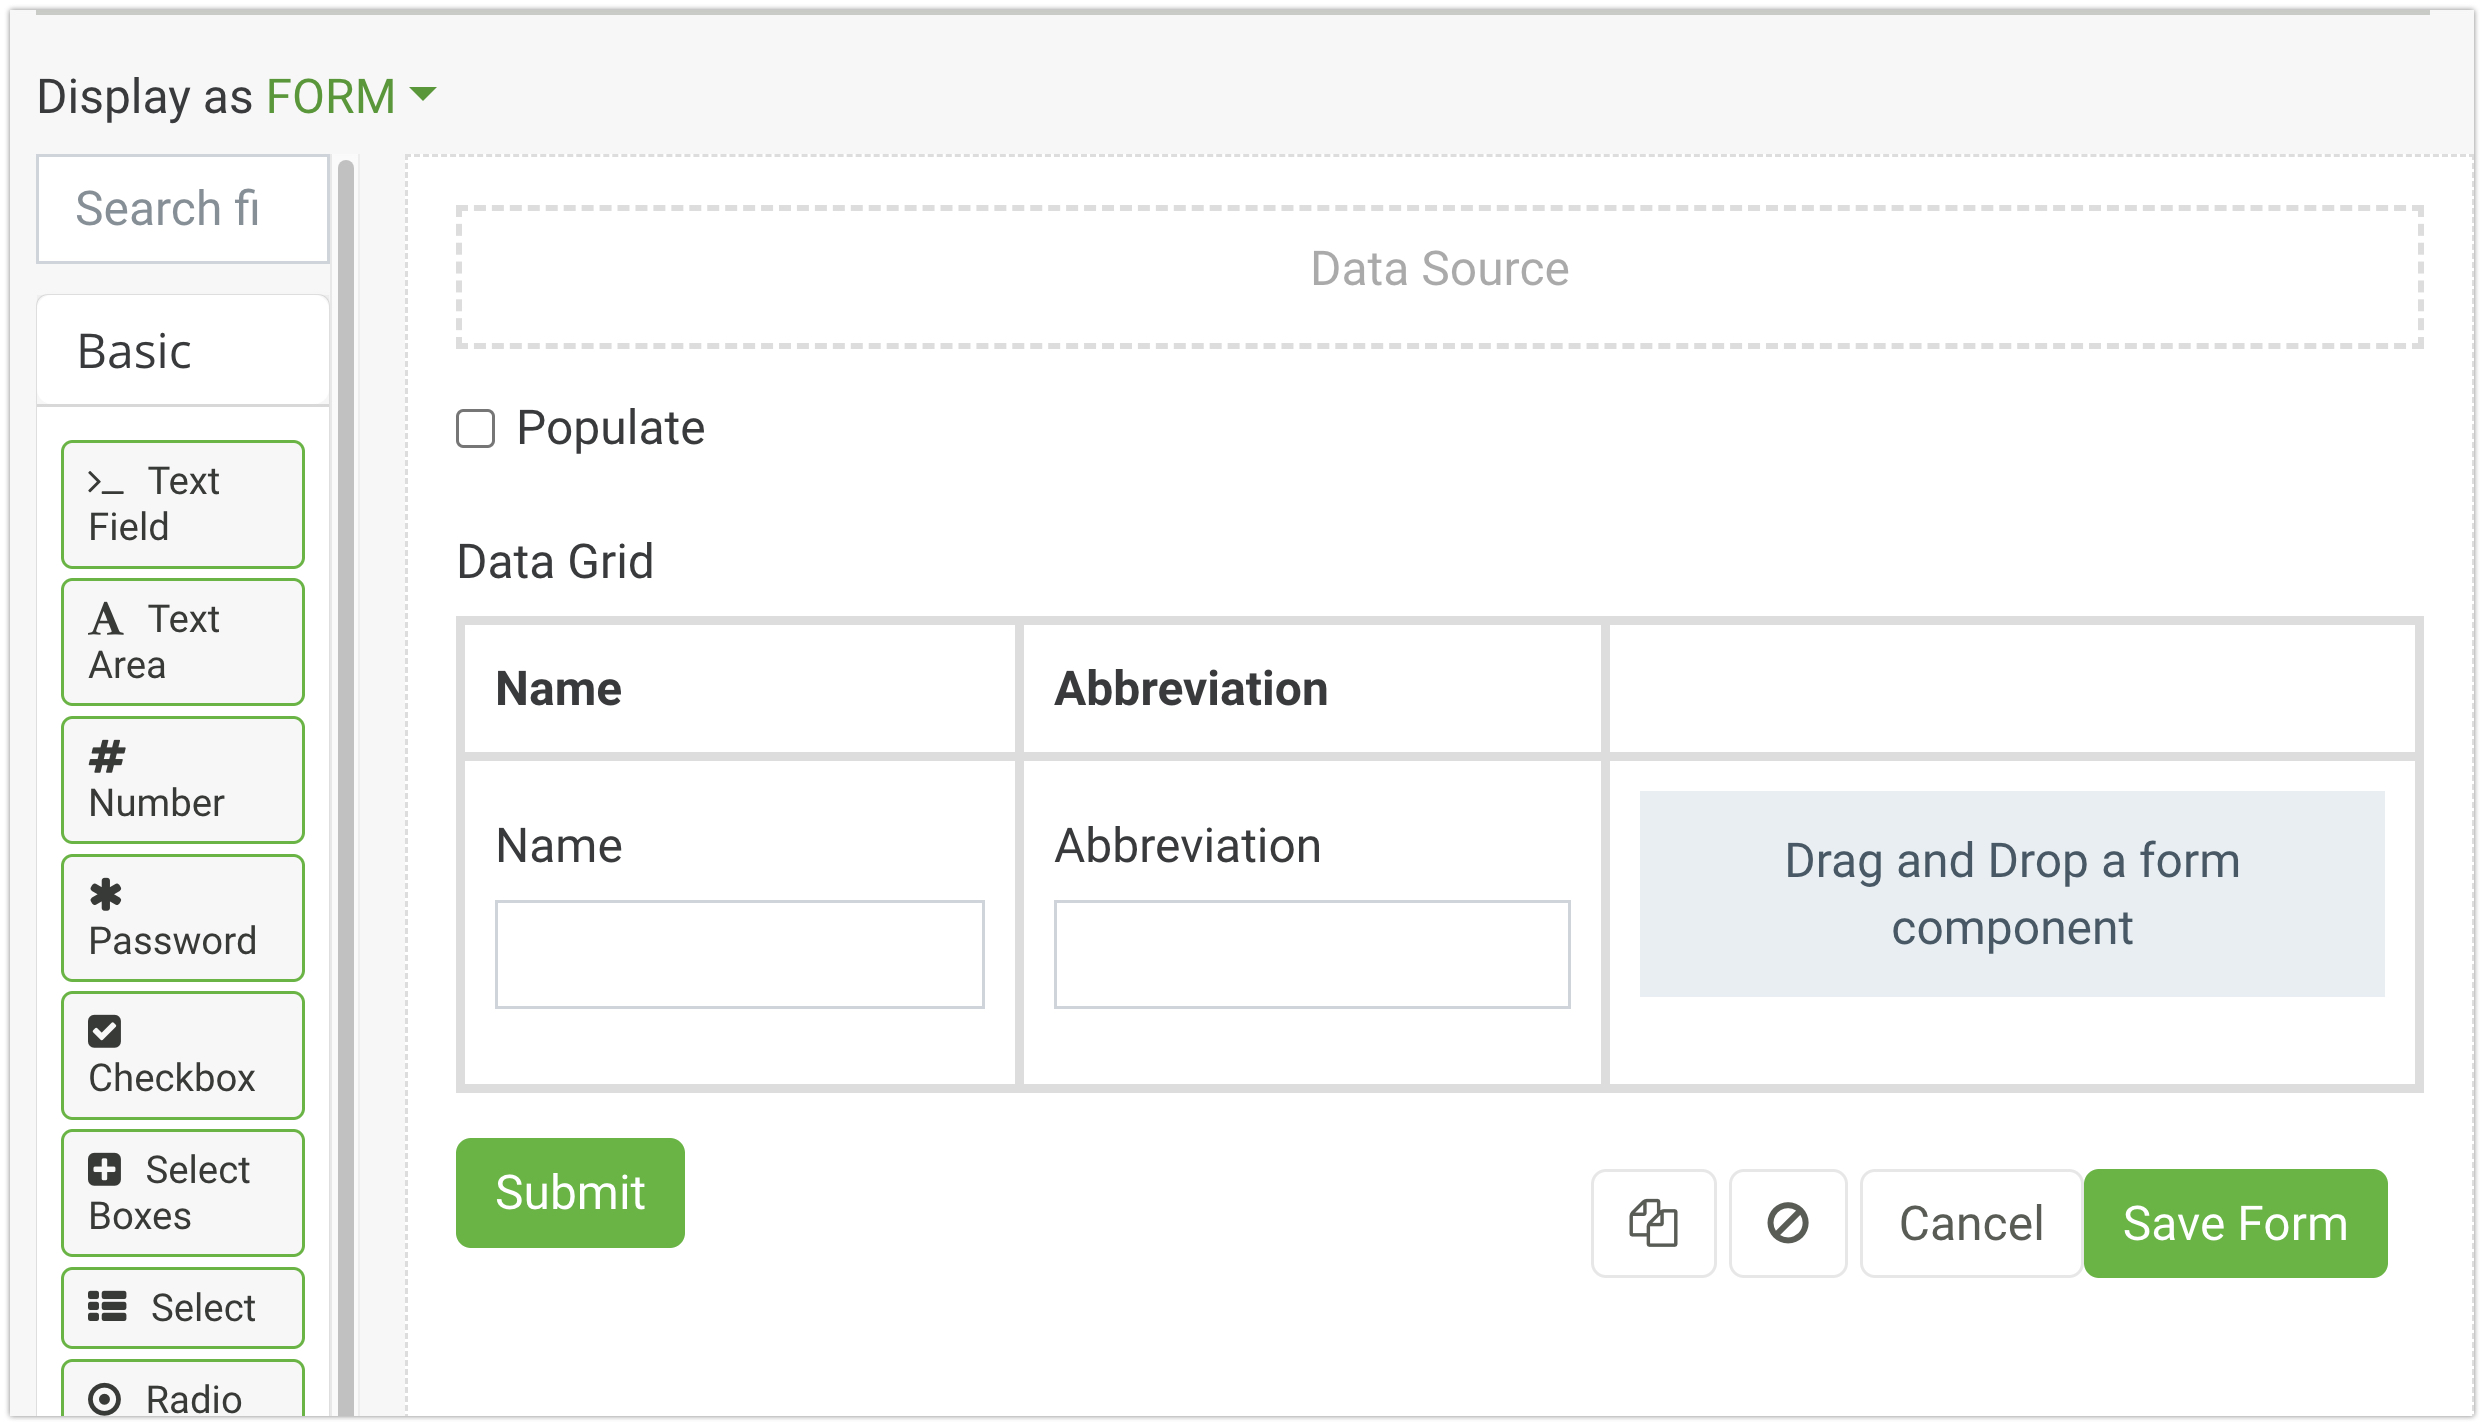Click the Search fields input box
This screenshot has height=1426, width=2484.
183,209
